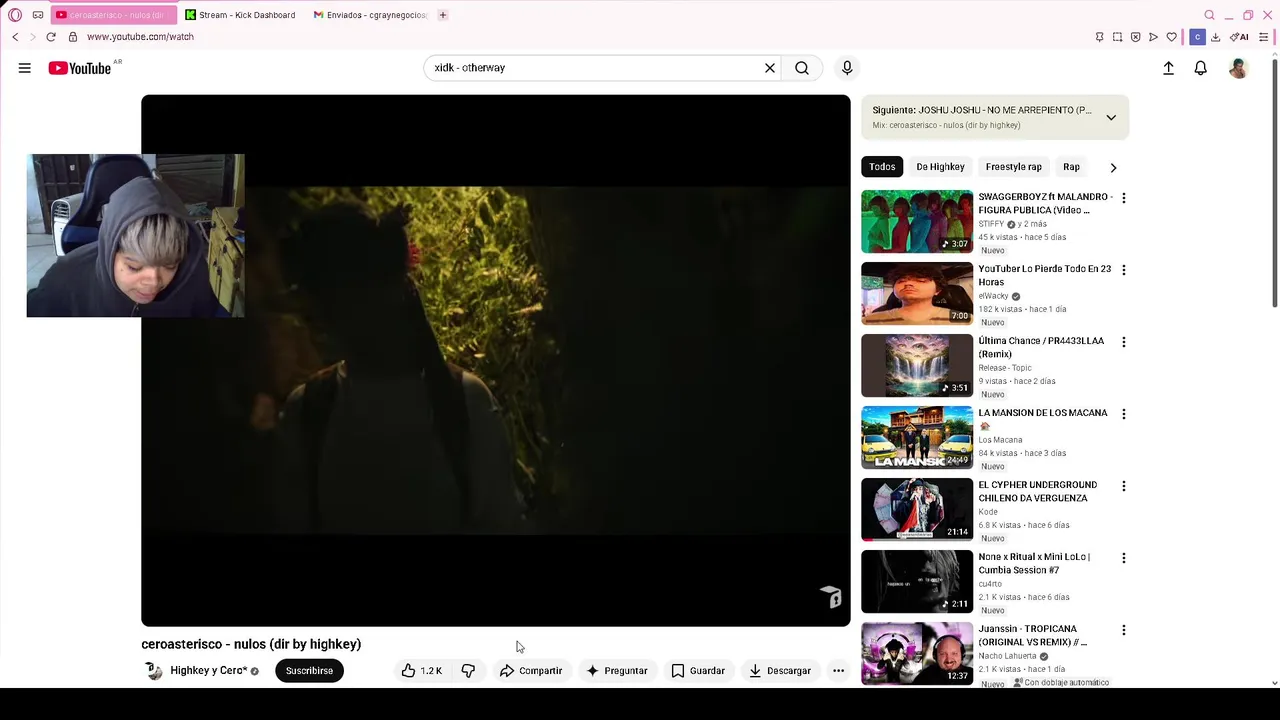
Task: Open the Opera main menu icon
Action: [15, 15]
